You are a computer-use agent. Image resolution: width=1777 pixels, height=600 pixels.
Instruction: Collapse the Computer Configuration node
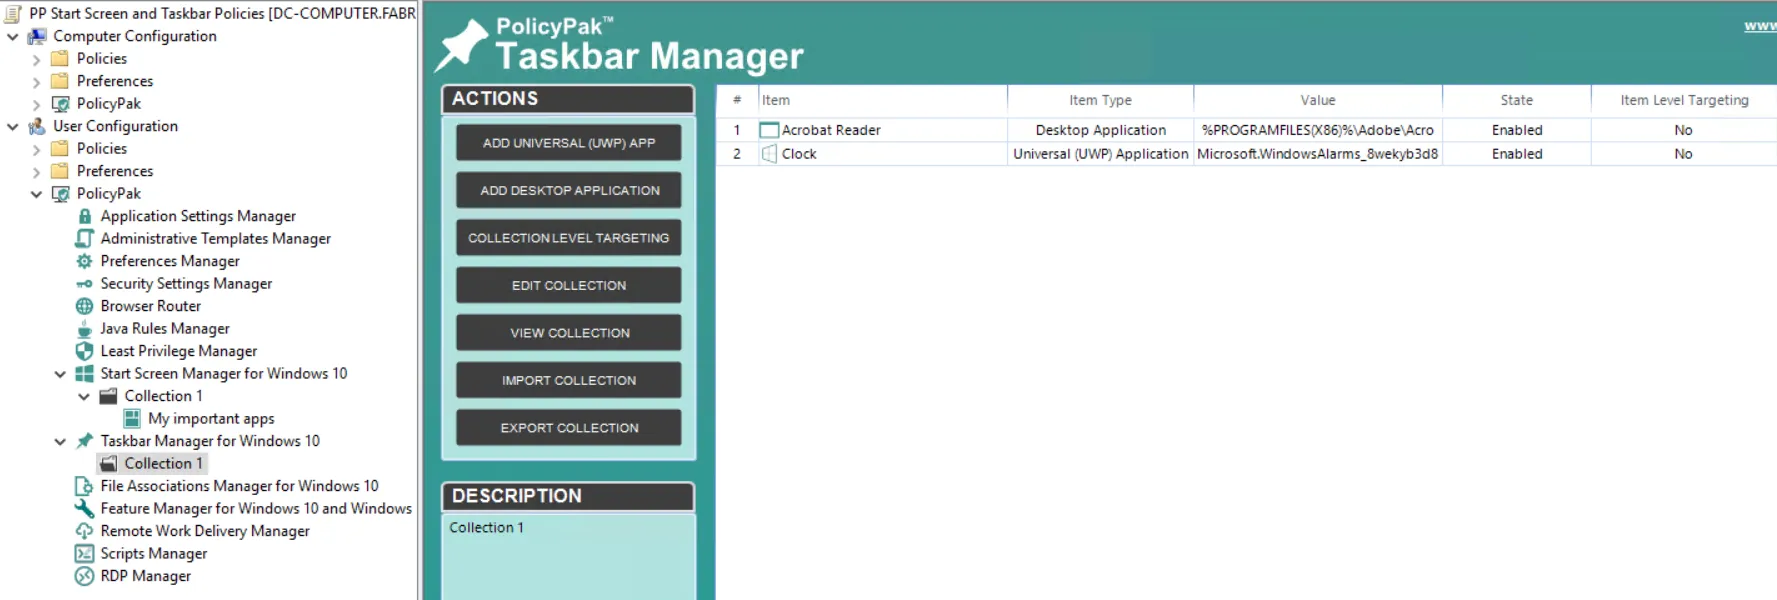point(13,37)
